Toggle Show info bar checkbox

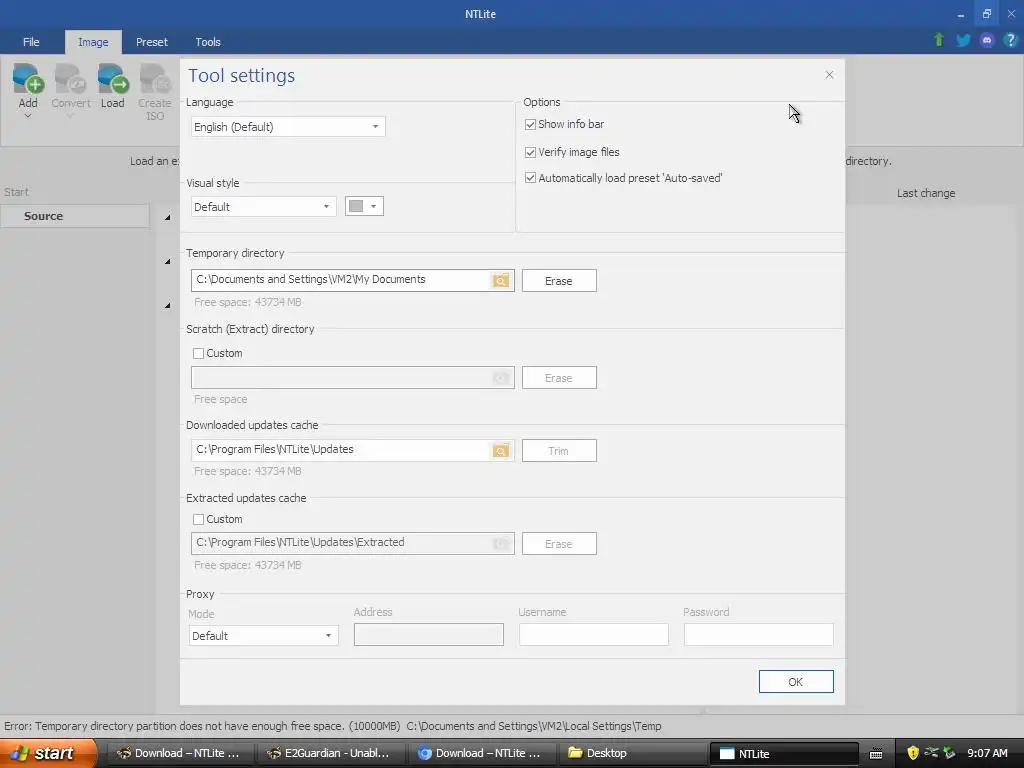[x=530, y=124]
